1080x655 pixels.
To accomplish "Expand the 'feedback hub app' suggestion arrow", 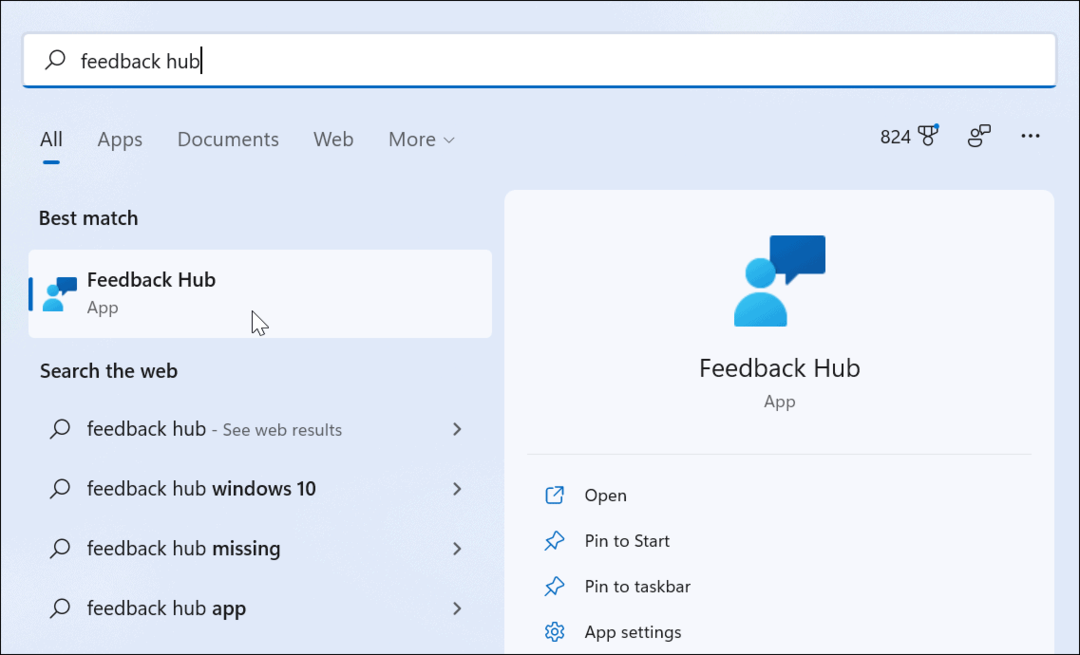I will (x=457, y=608).
